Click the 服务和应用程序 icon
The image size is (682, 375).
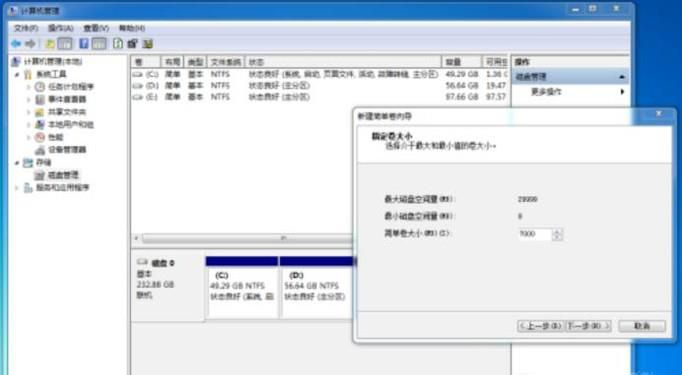click(x=27, y=188)
